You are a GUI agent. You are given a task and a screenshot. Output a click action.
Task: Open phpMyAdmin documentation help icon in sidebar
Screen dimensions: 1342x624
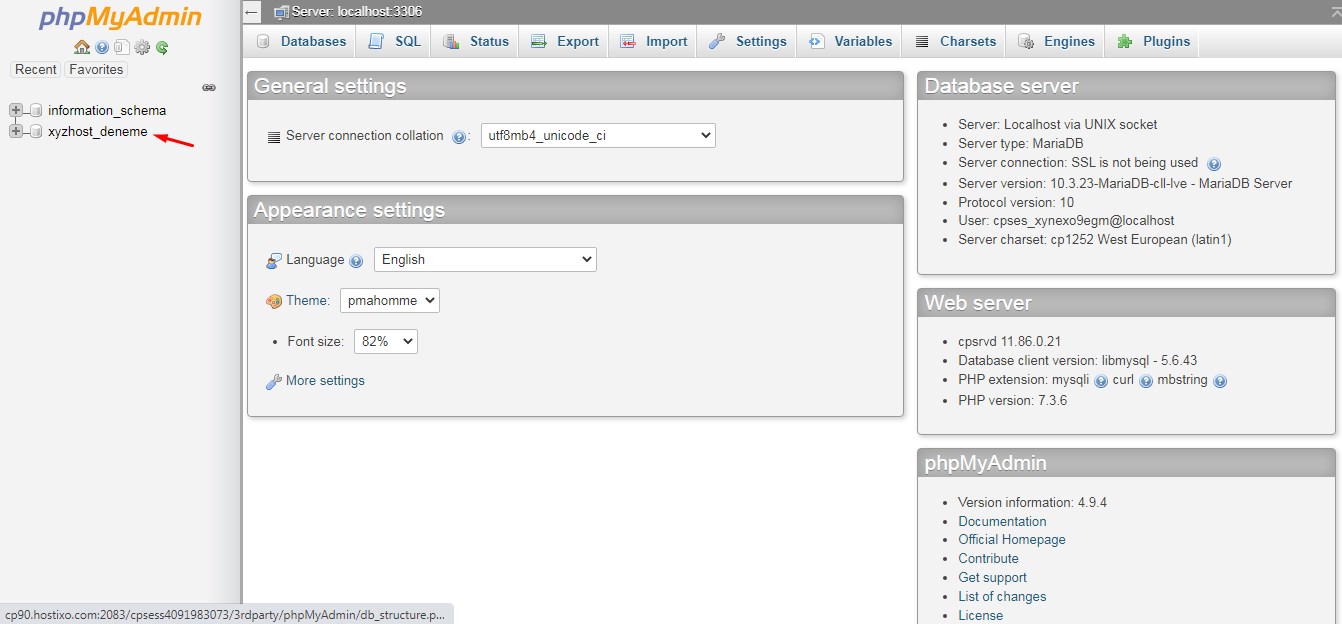(102, 47)
